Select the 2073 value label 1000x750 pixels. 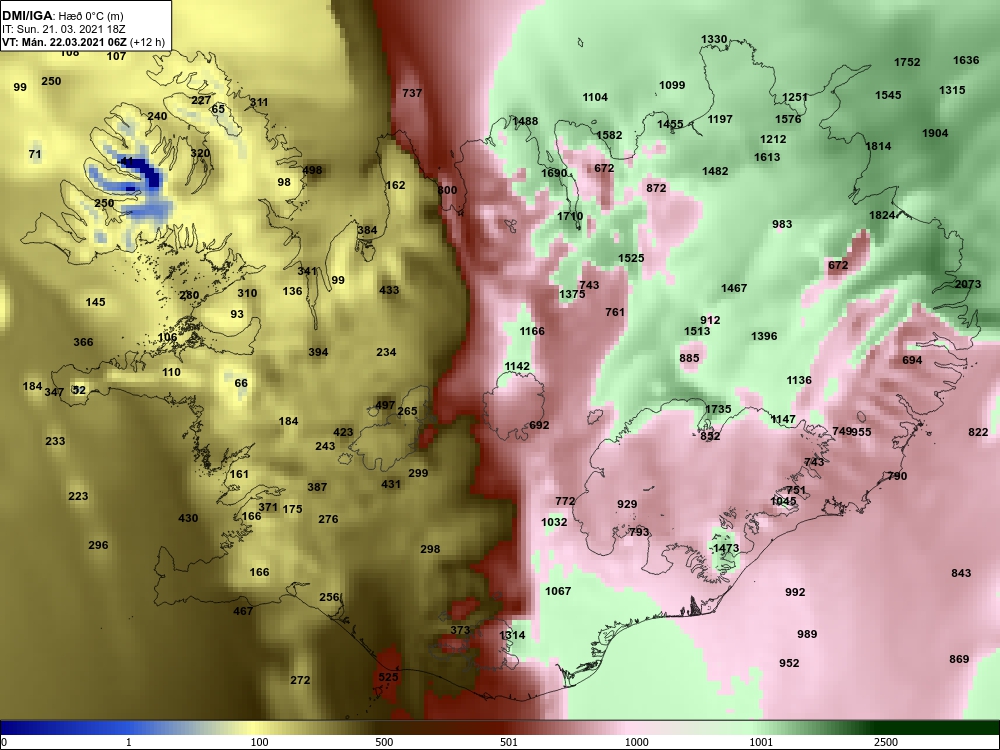pyautogui.click(x=967, y=284)
